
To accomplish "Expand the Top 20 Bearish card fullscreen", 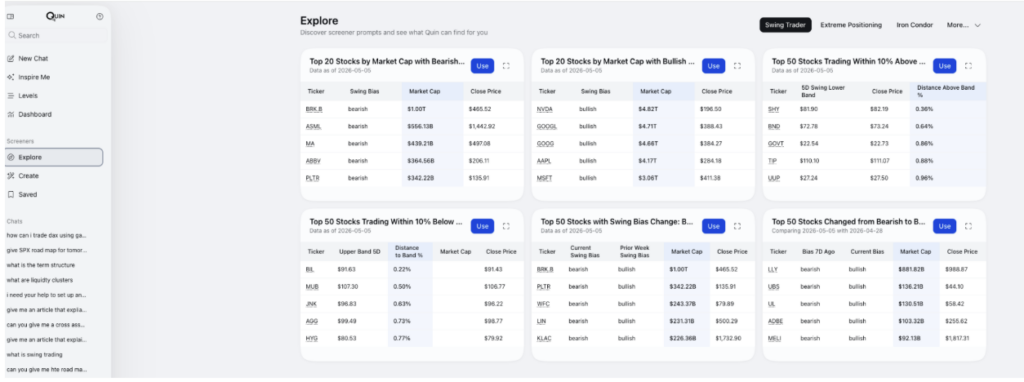I will click(x=506, y=65).
